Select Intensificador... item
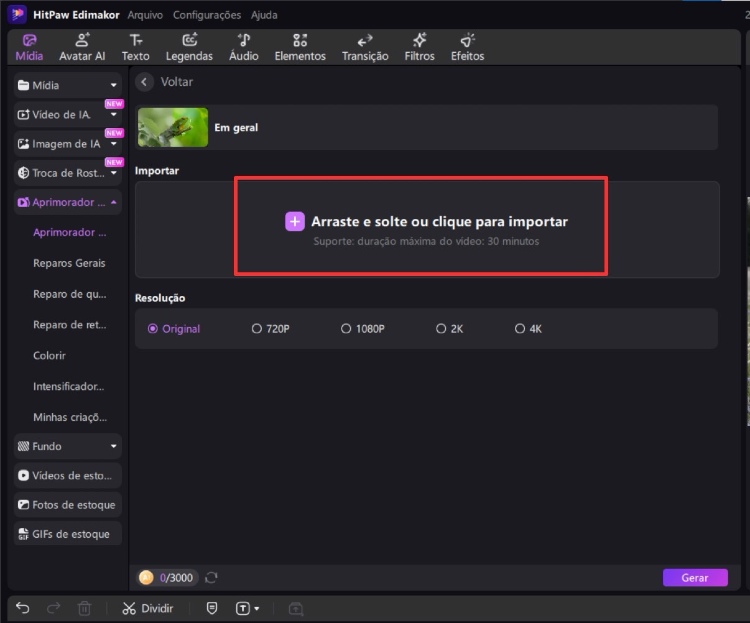 point(68,386)
